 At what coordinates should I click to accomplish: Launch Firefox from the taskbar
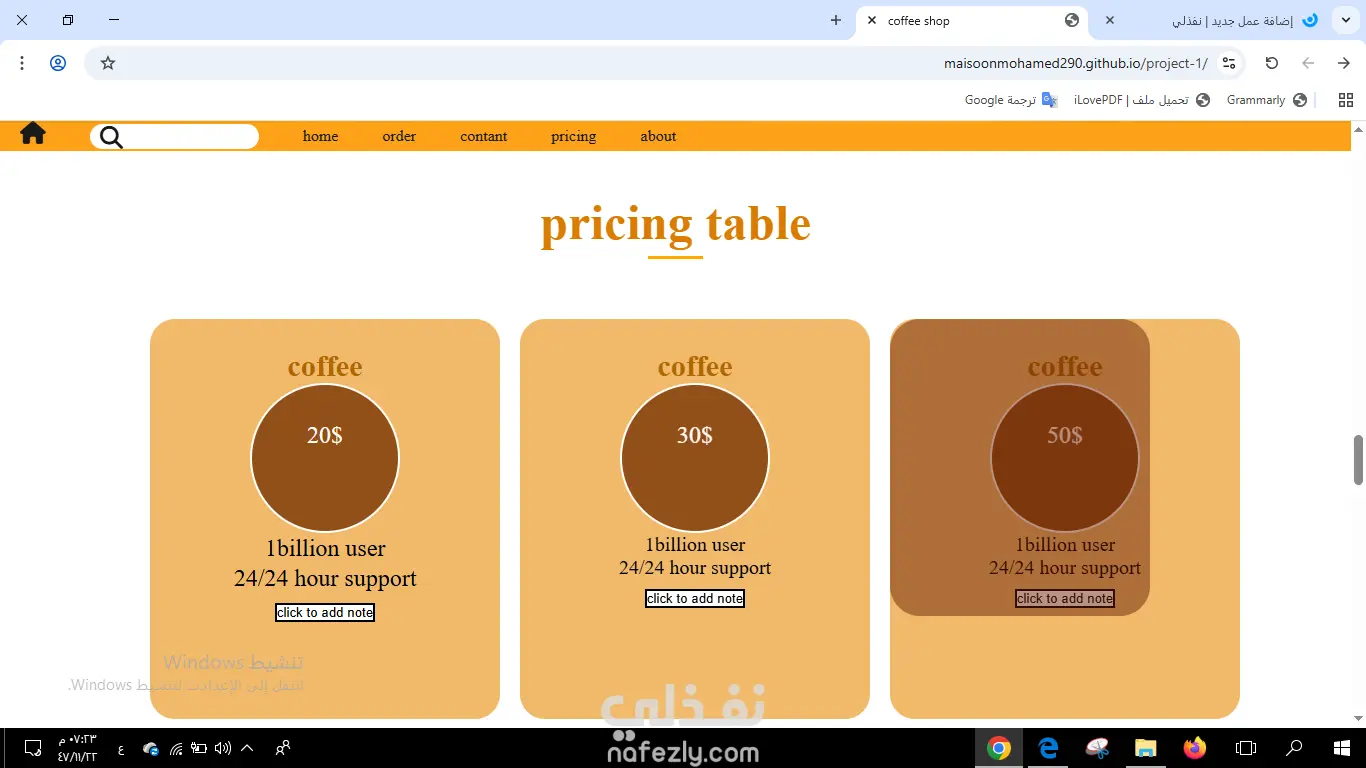[x=1195, y=748]
